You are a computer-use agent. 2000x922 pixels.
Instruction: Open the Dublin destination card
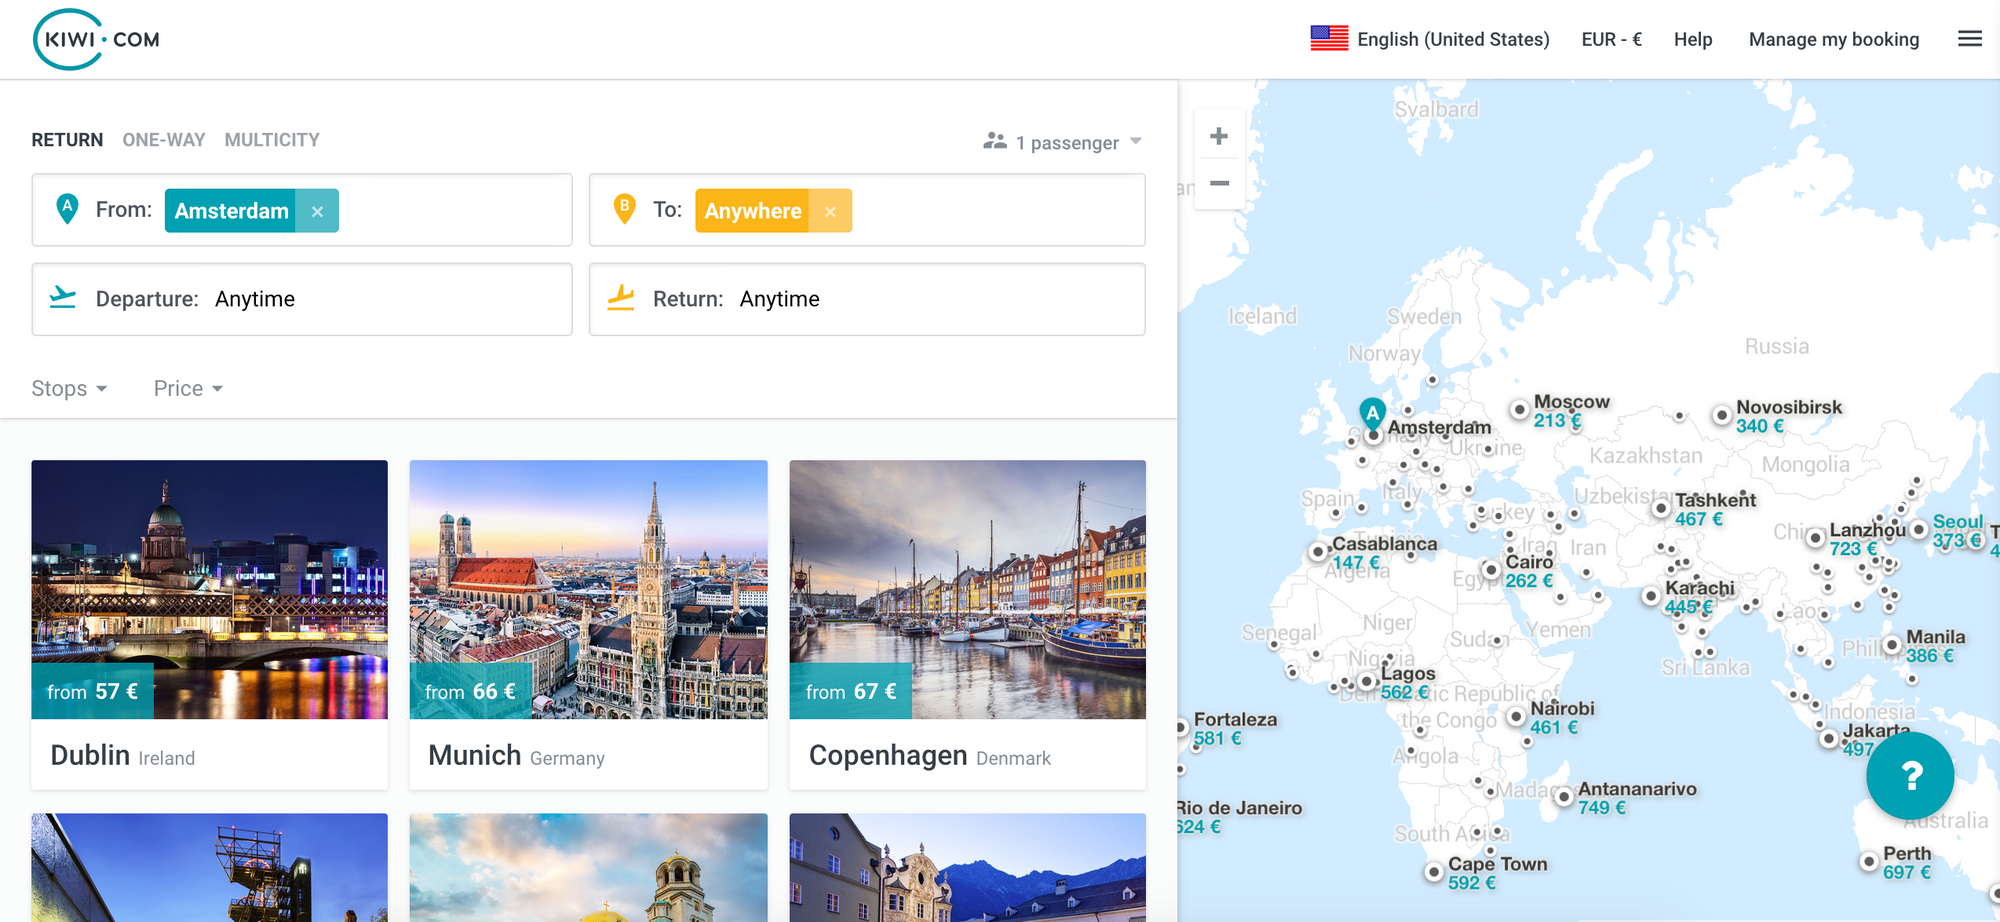pos(209,624)
